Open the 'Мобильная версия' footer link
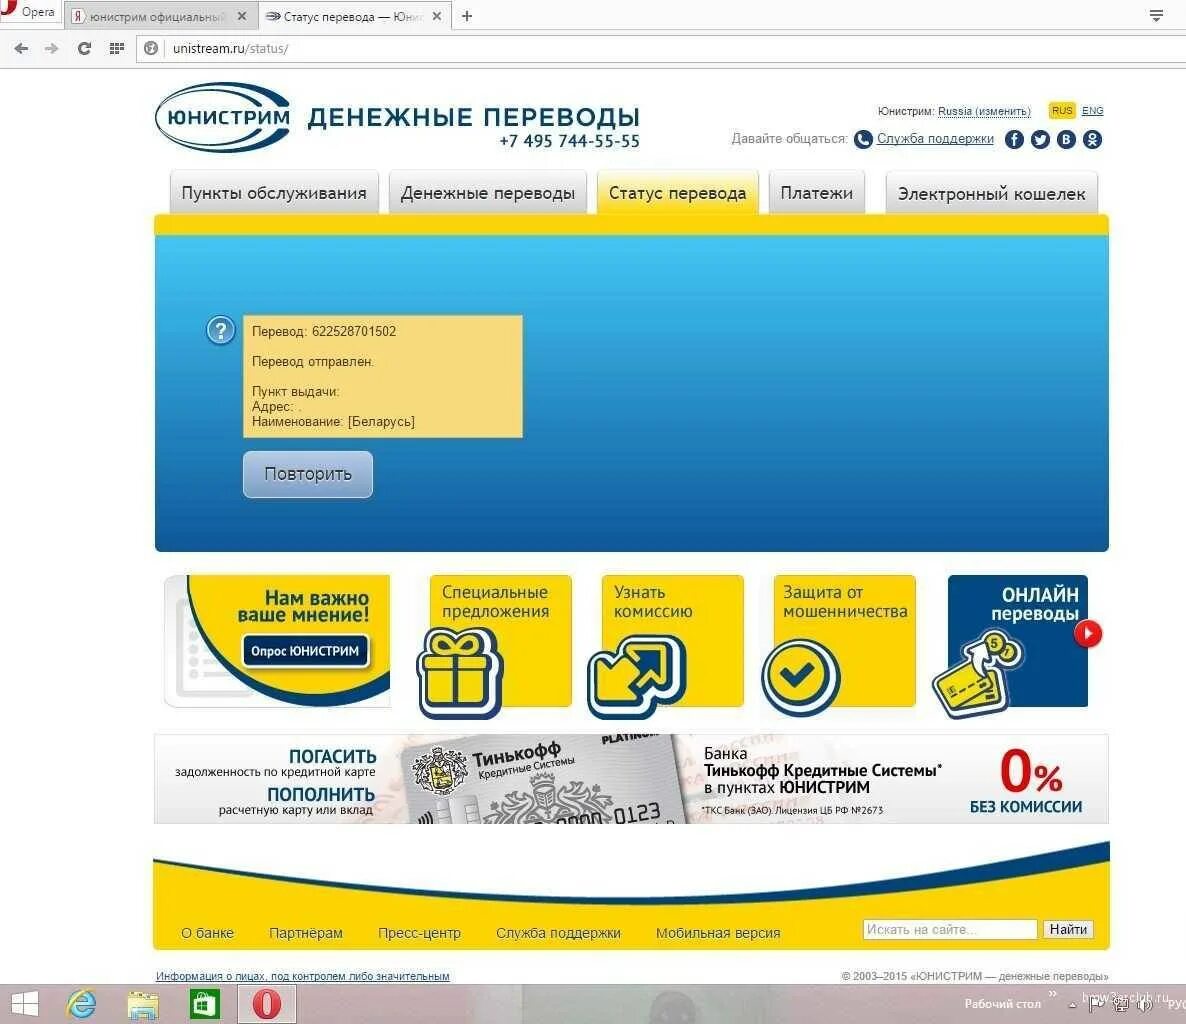The width and height of the screenshot is (1186, 1024). coord(718,932)
